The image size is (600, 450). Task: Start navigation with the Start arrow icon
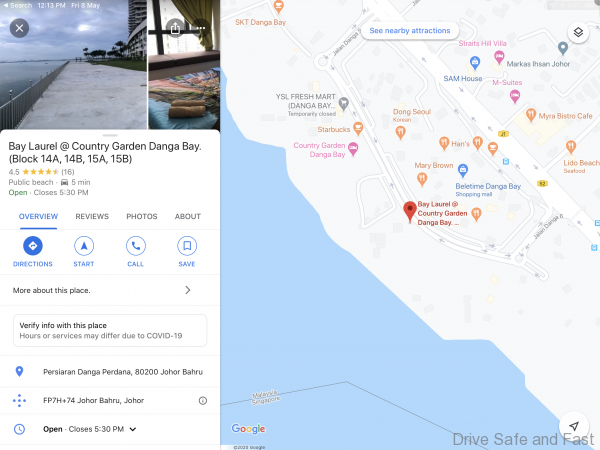(84, 246)
